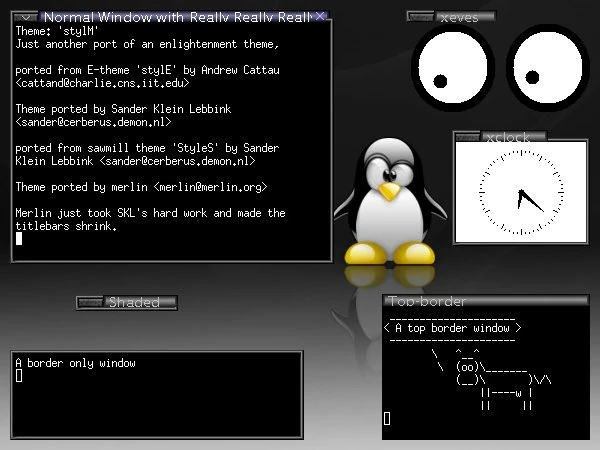Click the left eye in xeyes
600x450 pixels.
click(x=453, y=68)
